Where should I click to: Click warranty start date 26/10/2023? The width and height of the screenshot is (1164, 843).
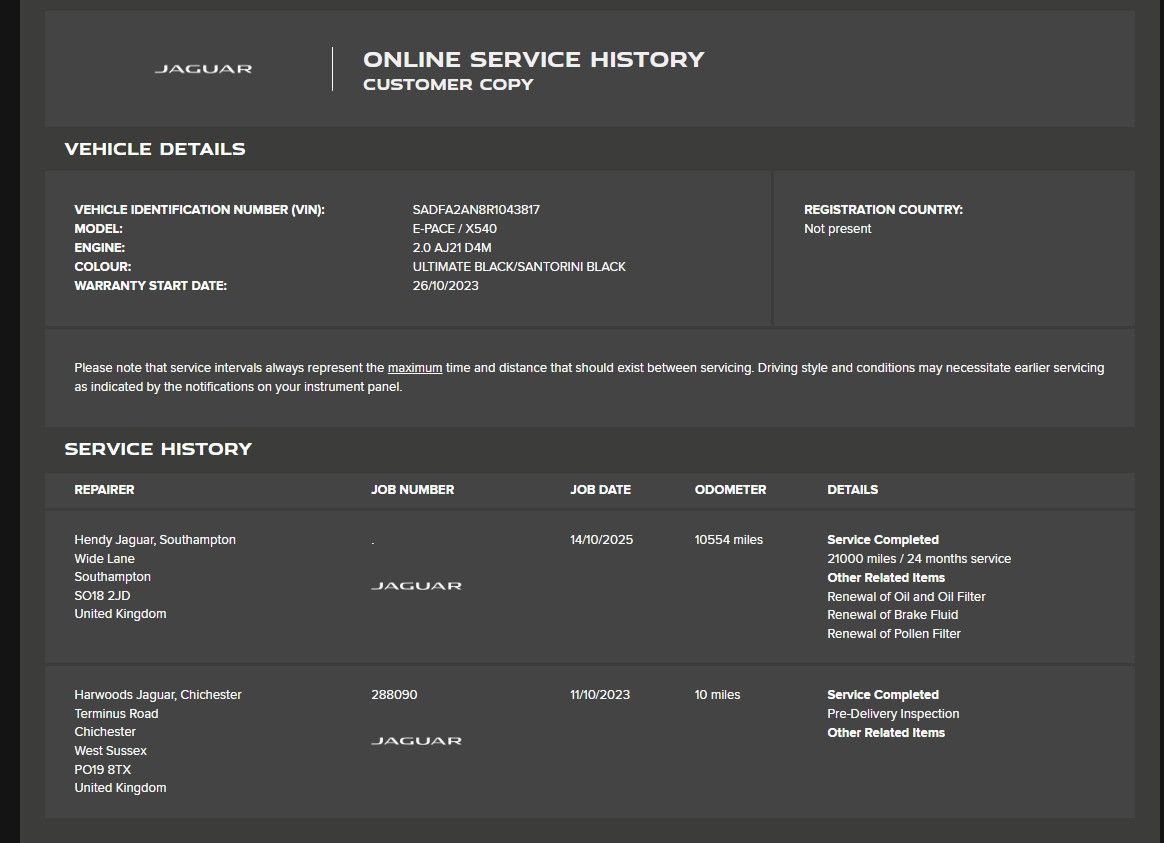[x=445, y=286]
